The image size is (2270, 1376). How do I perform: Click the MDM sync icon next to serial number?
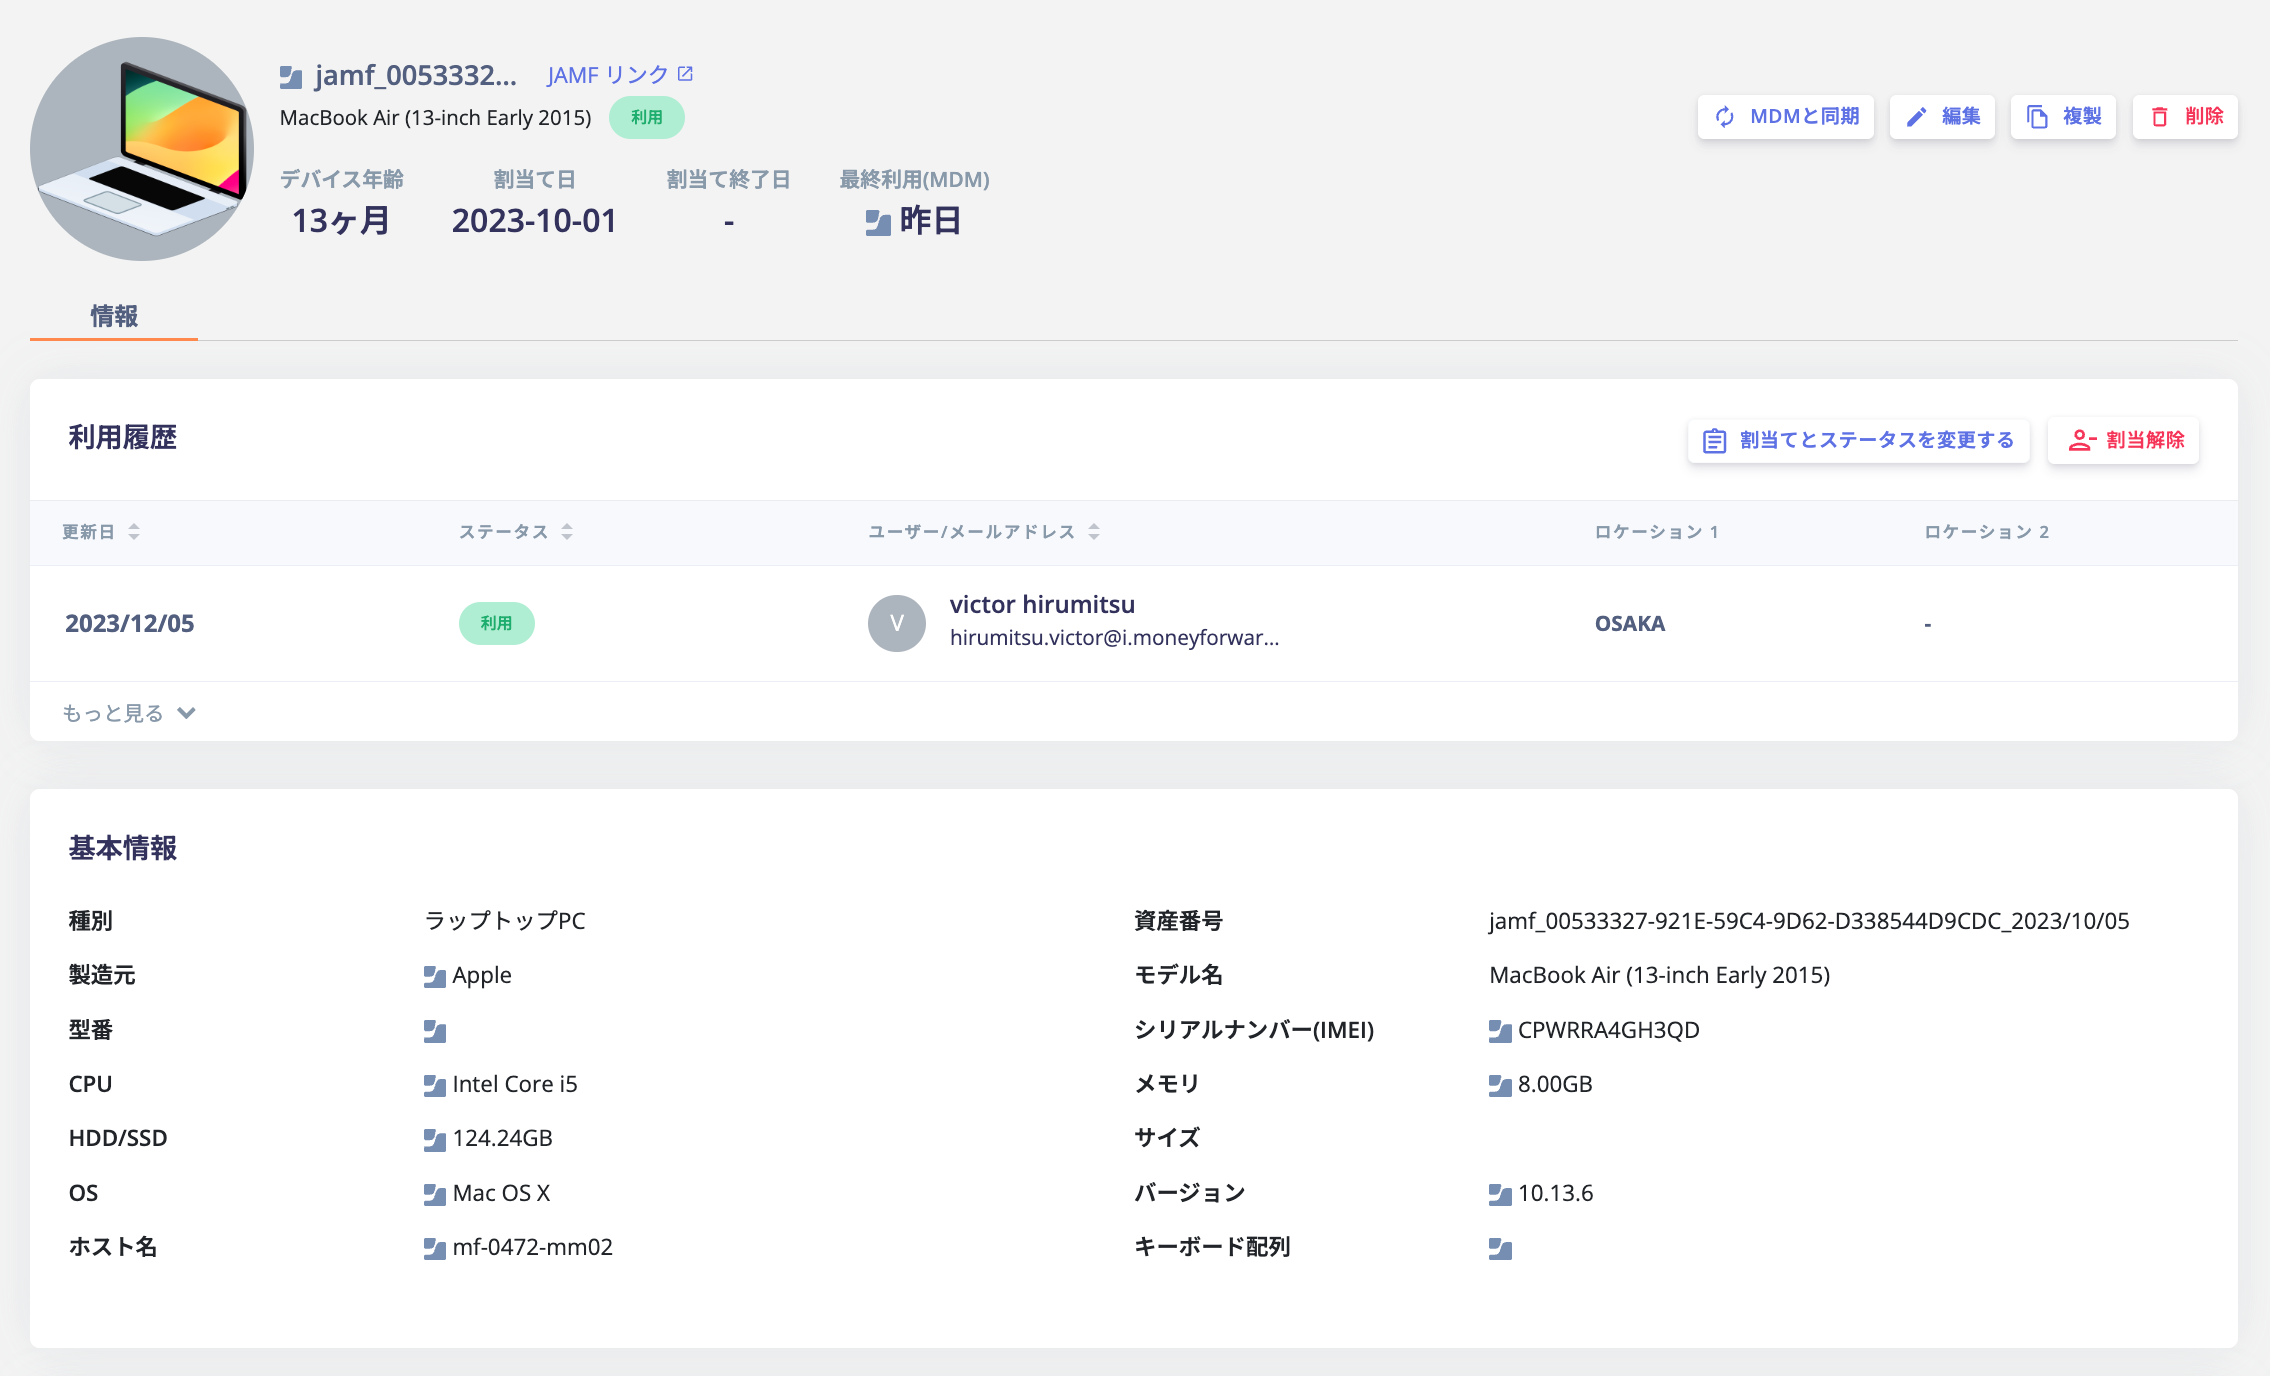click(1499, 1031)
